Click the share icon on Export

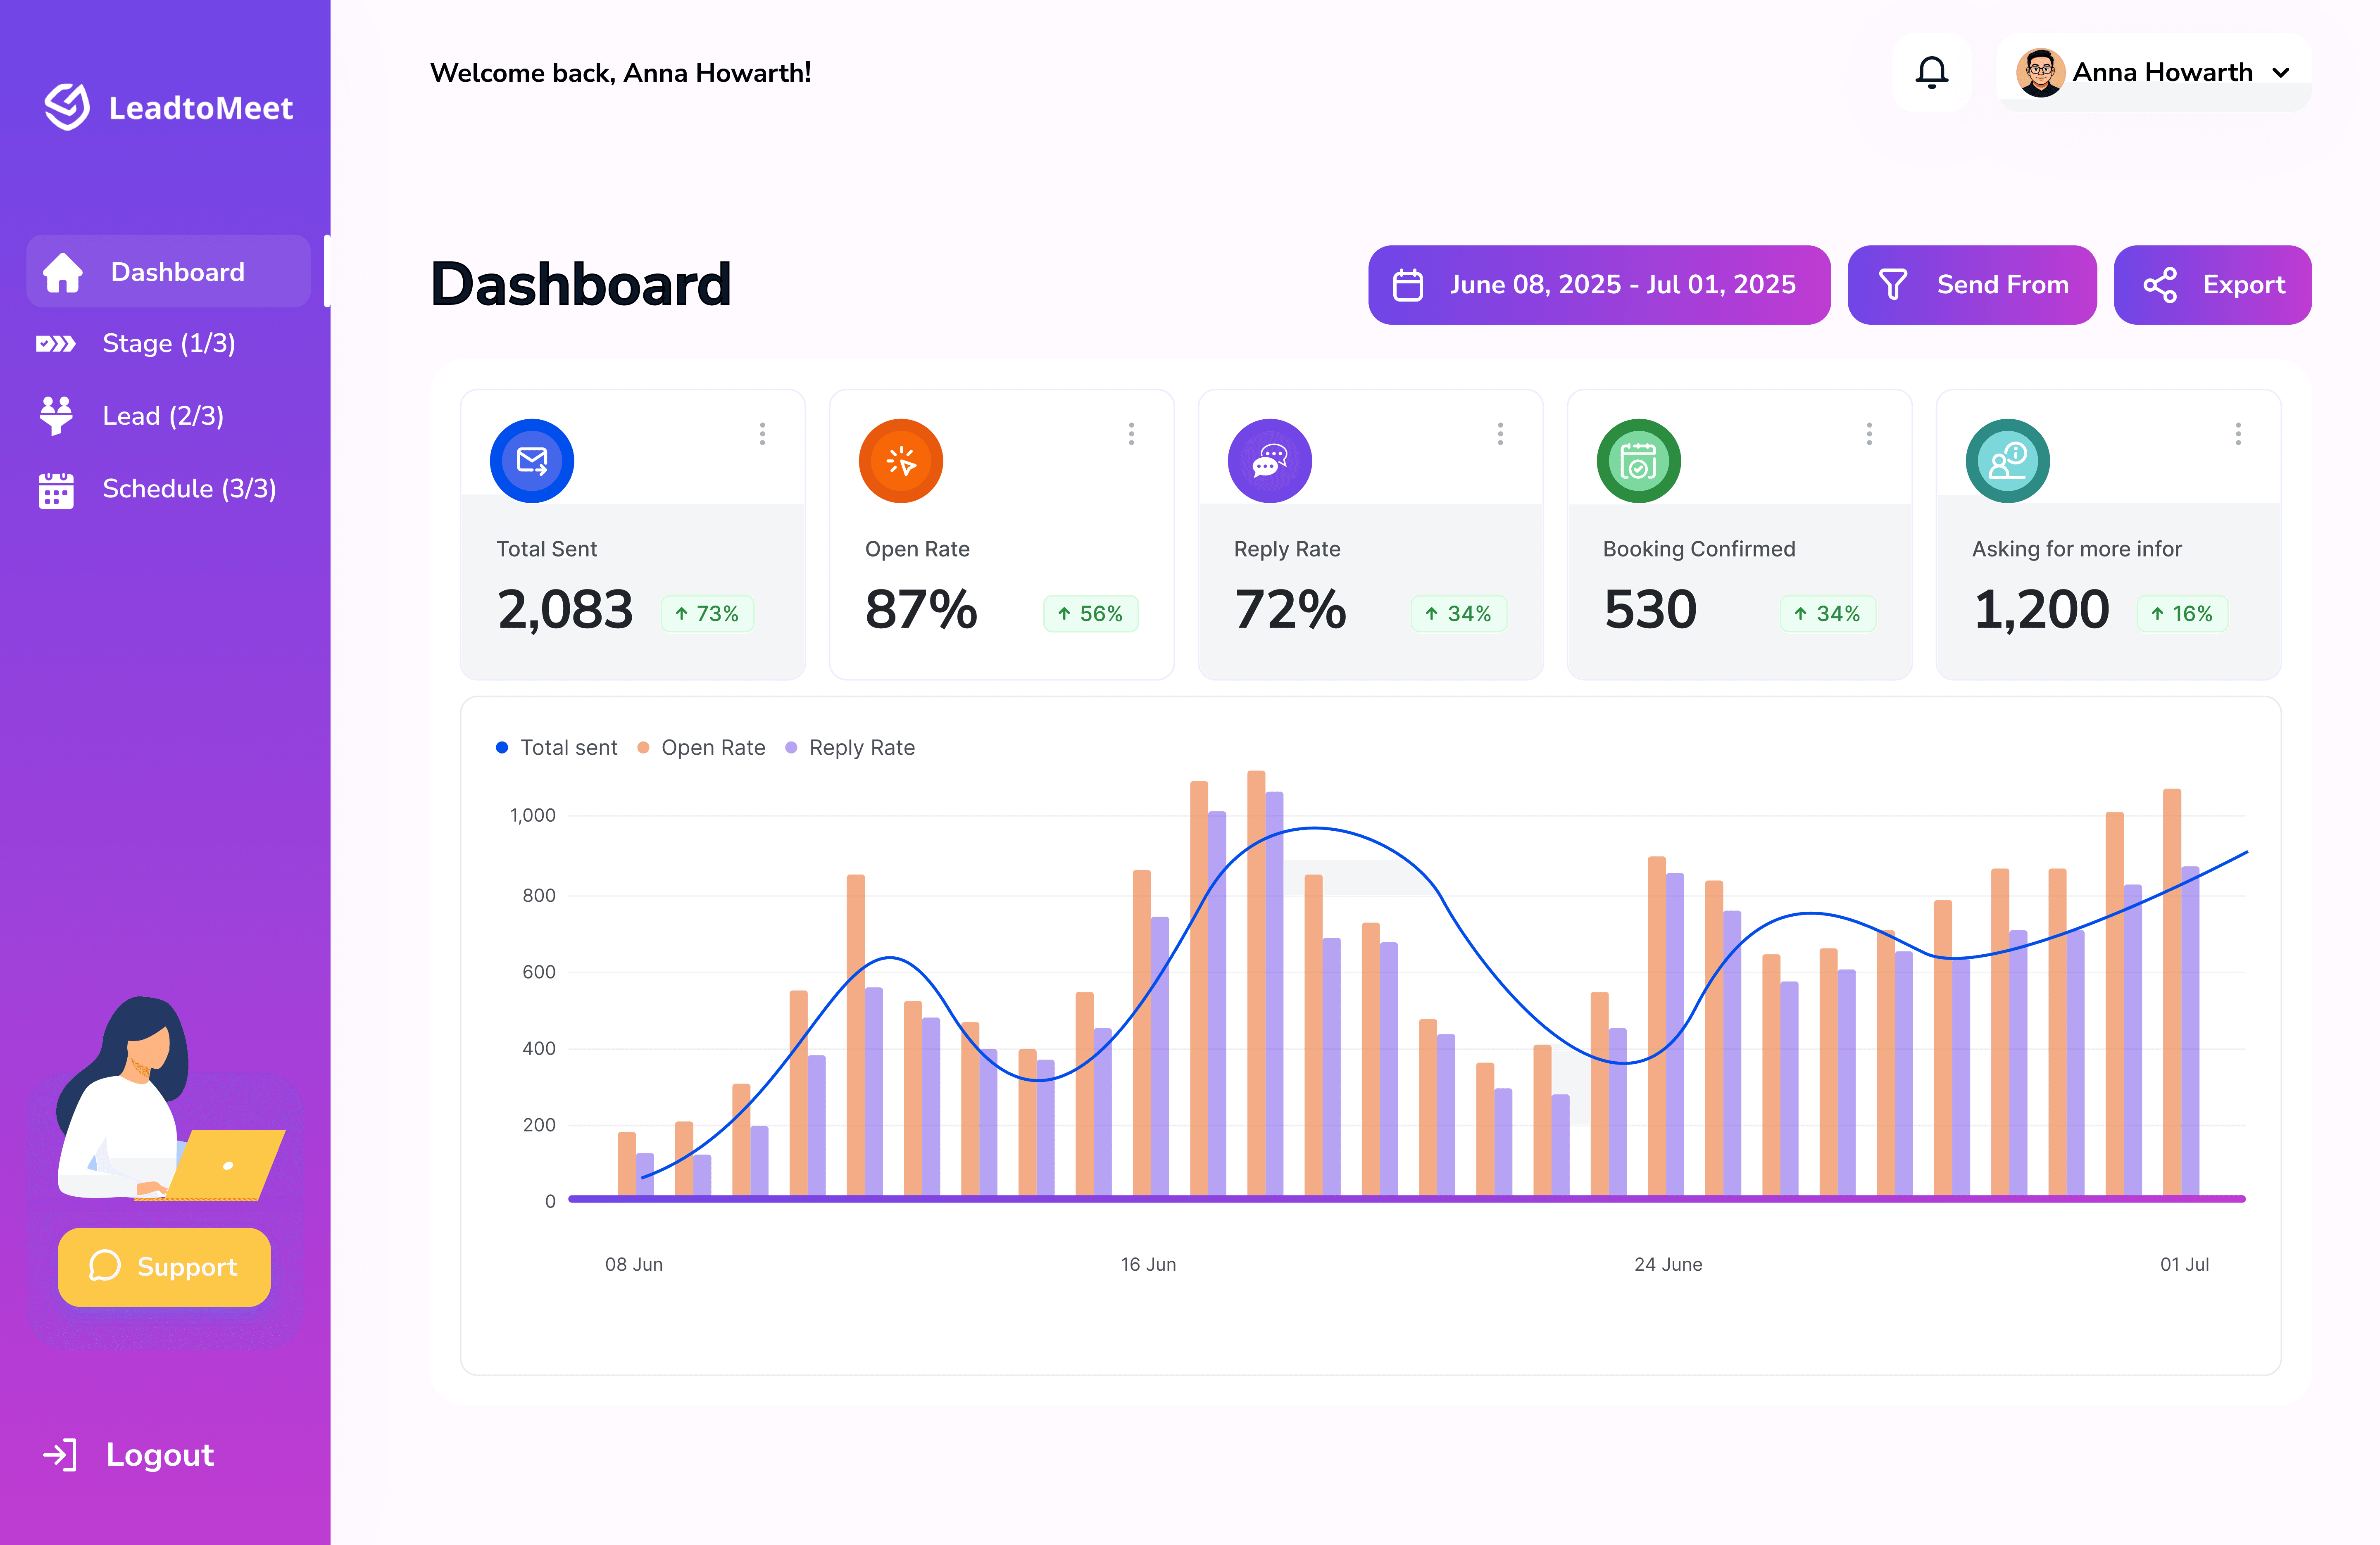click(x=2160, y=285)
